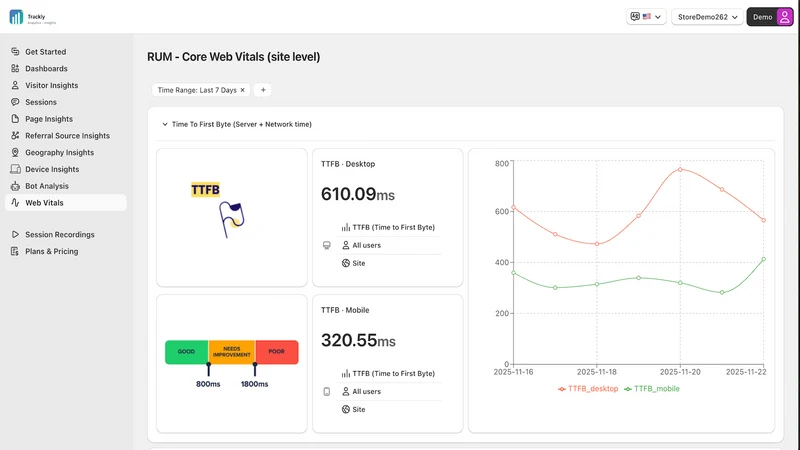Toggle TTFB_mobile legend series
Image resolution: width=800 pixels, height=450 pixels.
[x=652, y=389]
